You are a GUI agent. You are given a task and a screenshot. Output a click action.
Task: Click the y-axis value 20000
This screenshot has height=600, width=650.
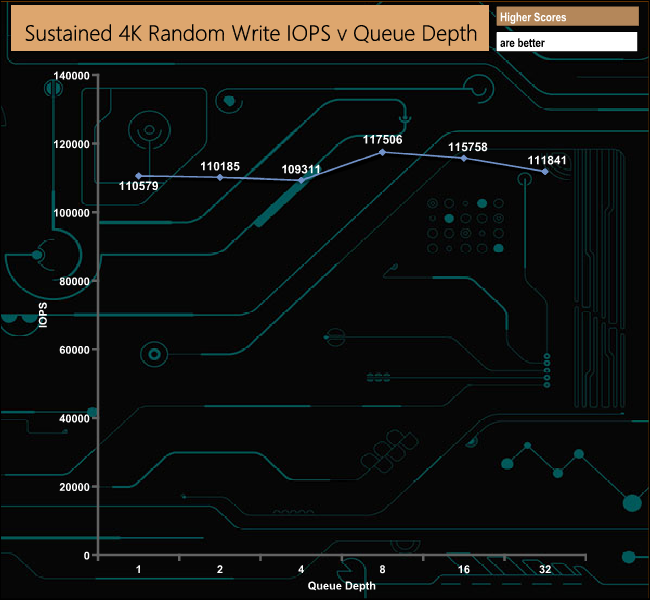[x=74, y=487]
